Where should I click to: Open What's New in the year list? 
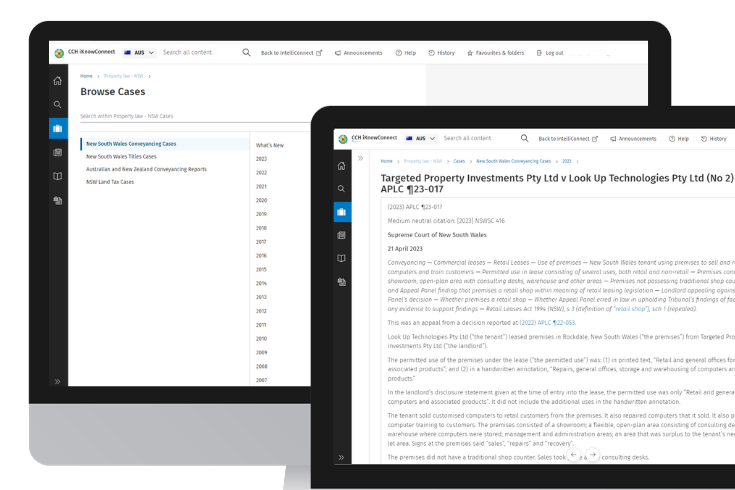pyautogui.click(x=269, y=146)
